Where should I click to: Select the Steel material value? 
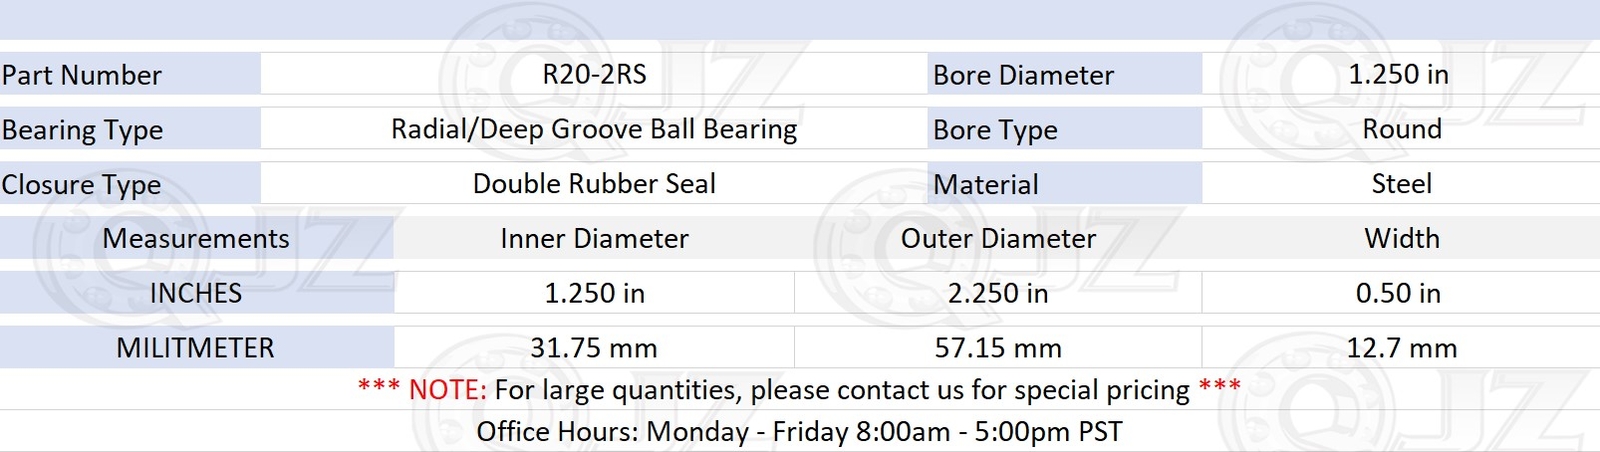(1401, 184)
